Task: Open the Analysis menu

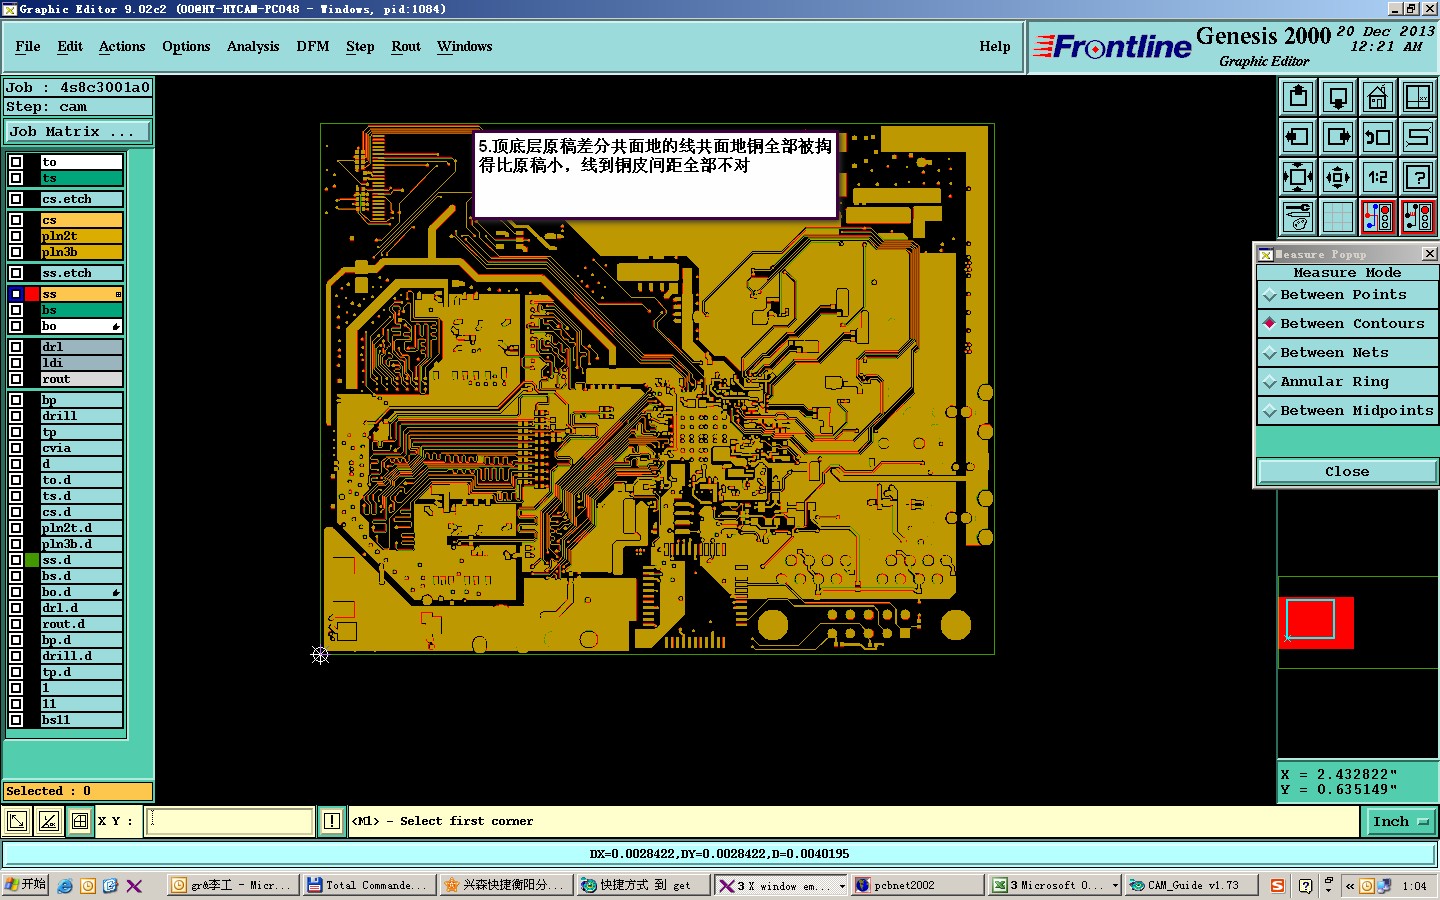Action: [x=253, y=47]
